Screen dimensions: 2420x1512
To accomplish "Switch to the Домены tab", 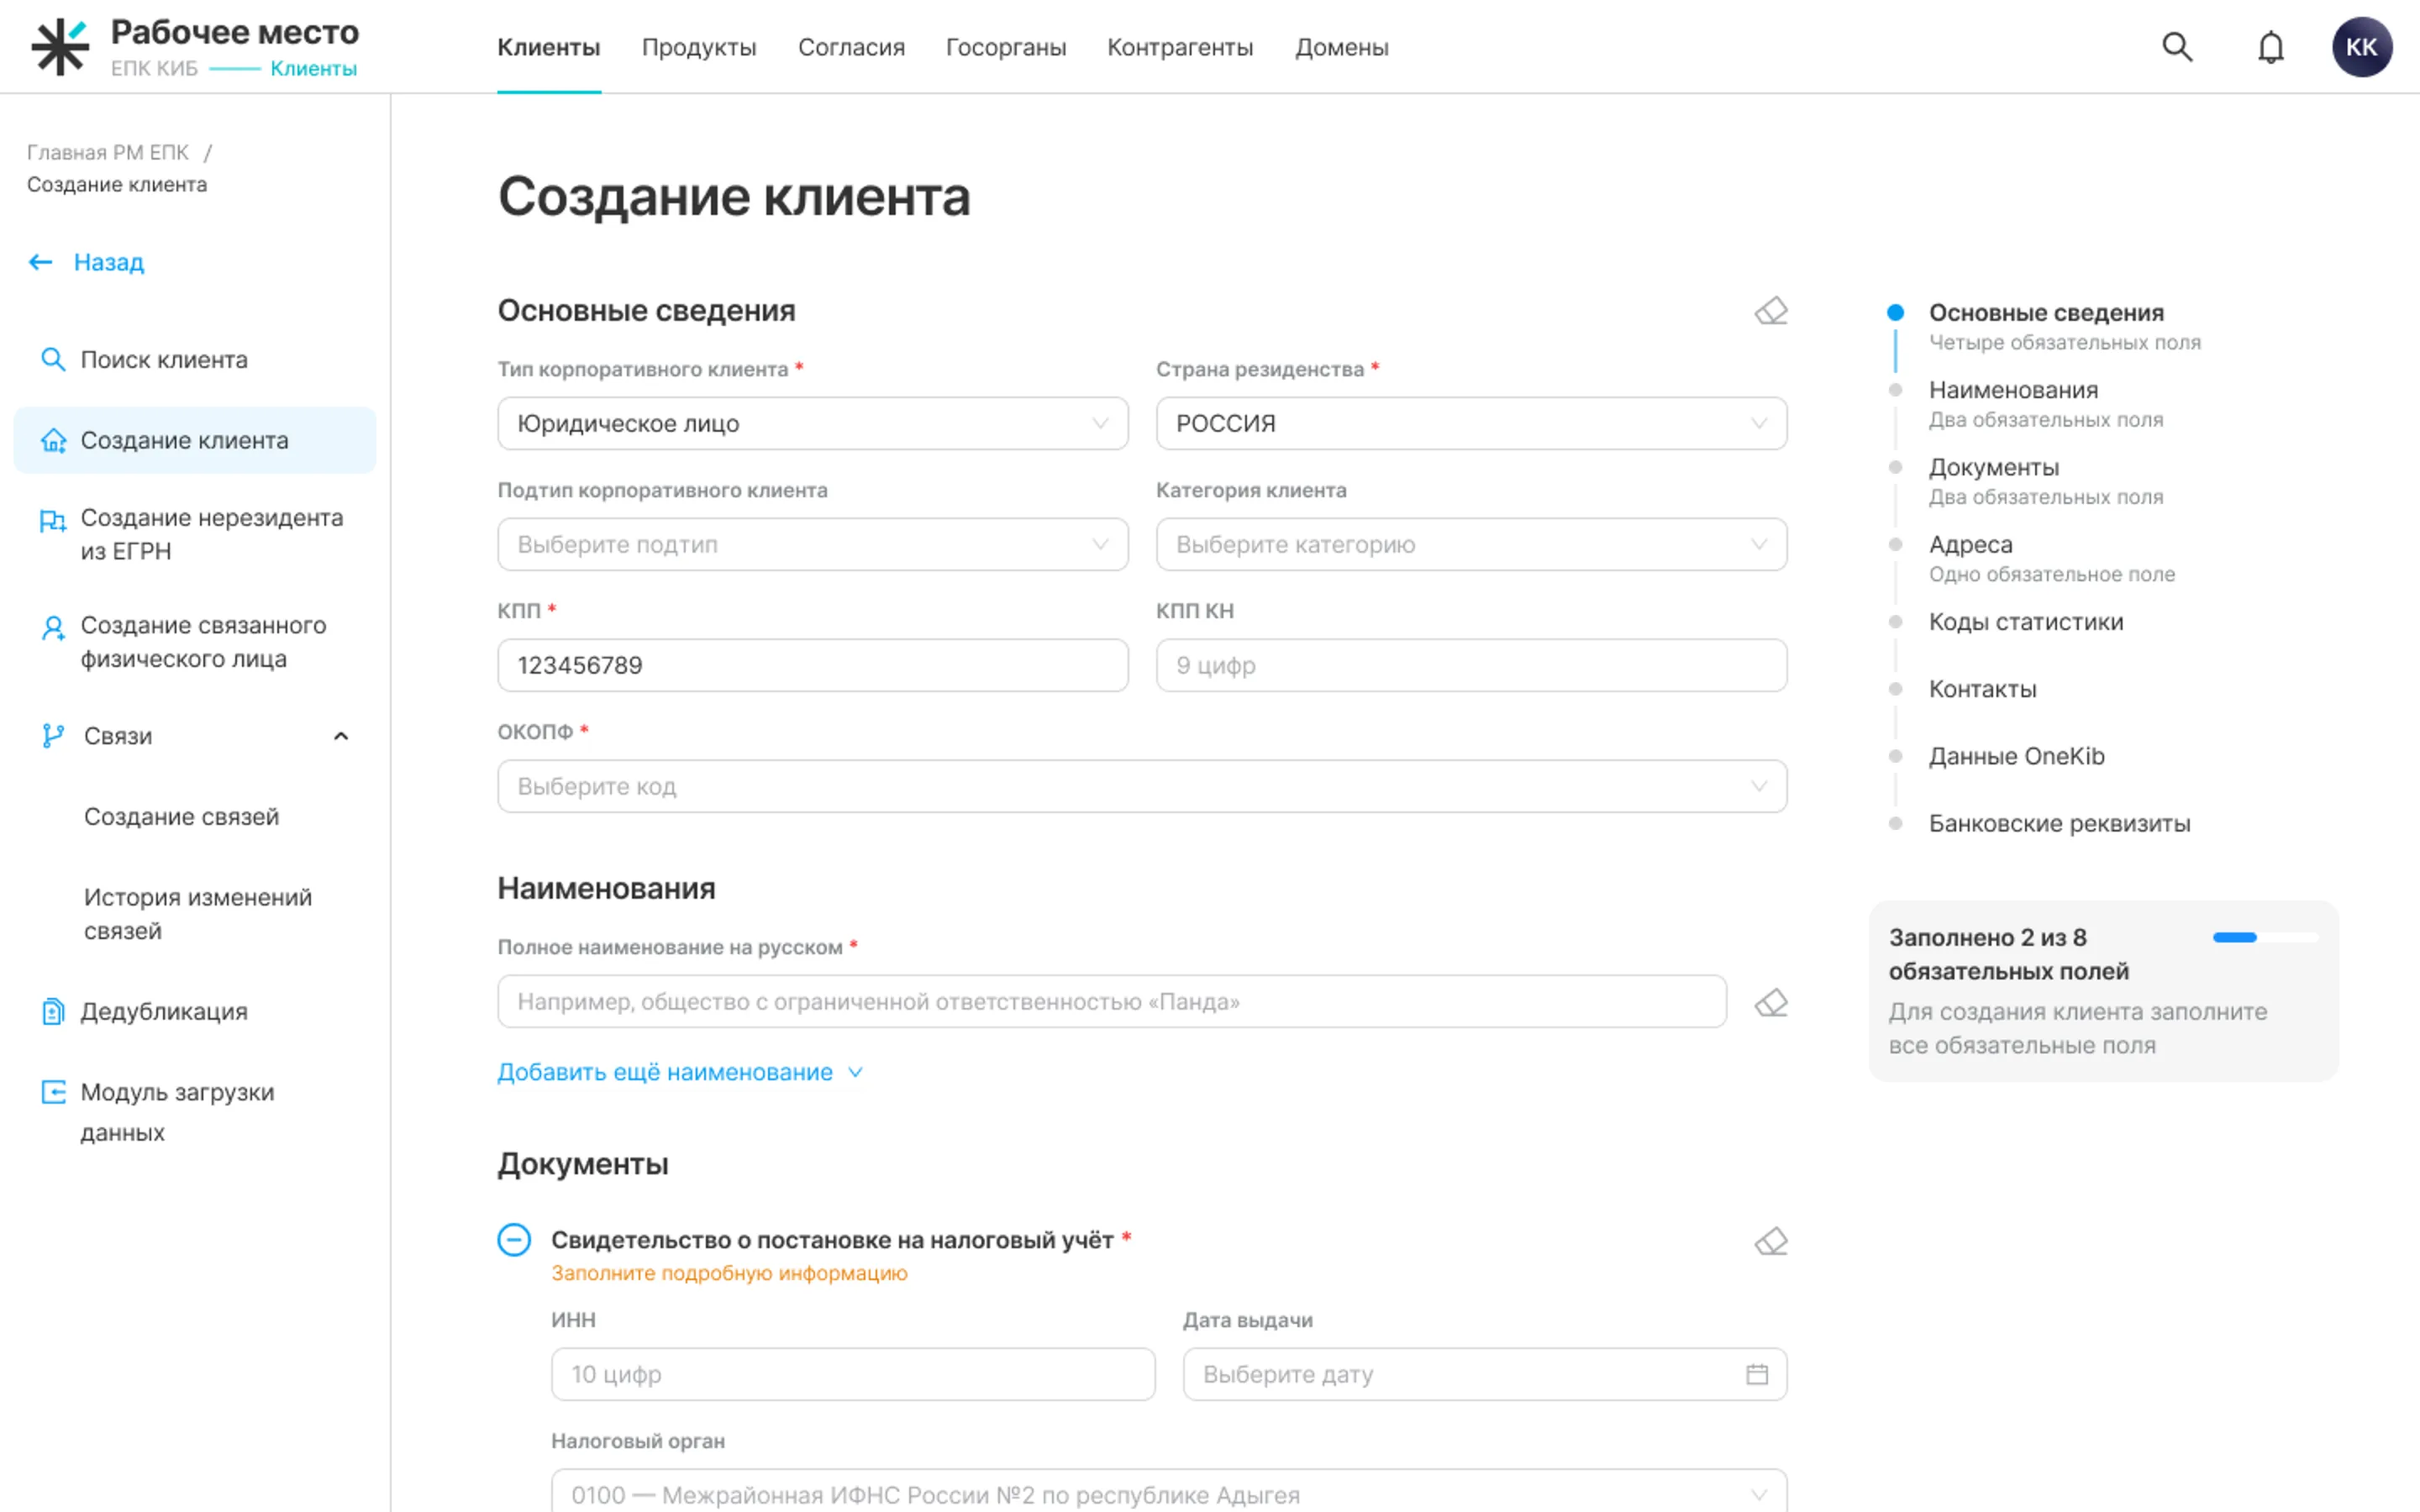I will tap(1342, 47).
